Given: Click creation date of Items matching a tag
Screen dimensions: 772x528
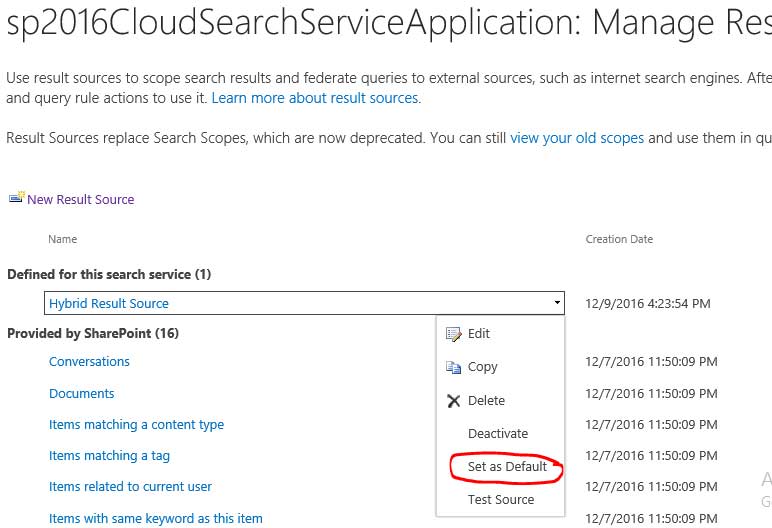Looking at the screenshot, I should [x=651, y=456].
